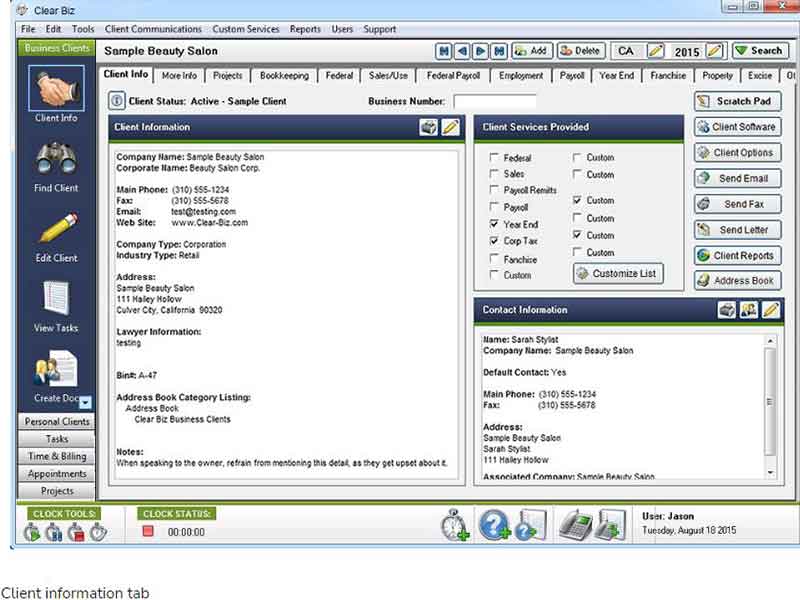The height and width of the screenshot is (600, 800).
Task: Switch to the Bookkeeping tab
Action: click(284, 76)
